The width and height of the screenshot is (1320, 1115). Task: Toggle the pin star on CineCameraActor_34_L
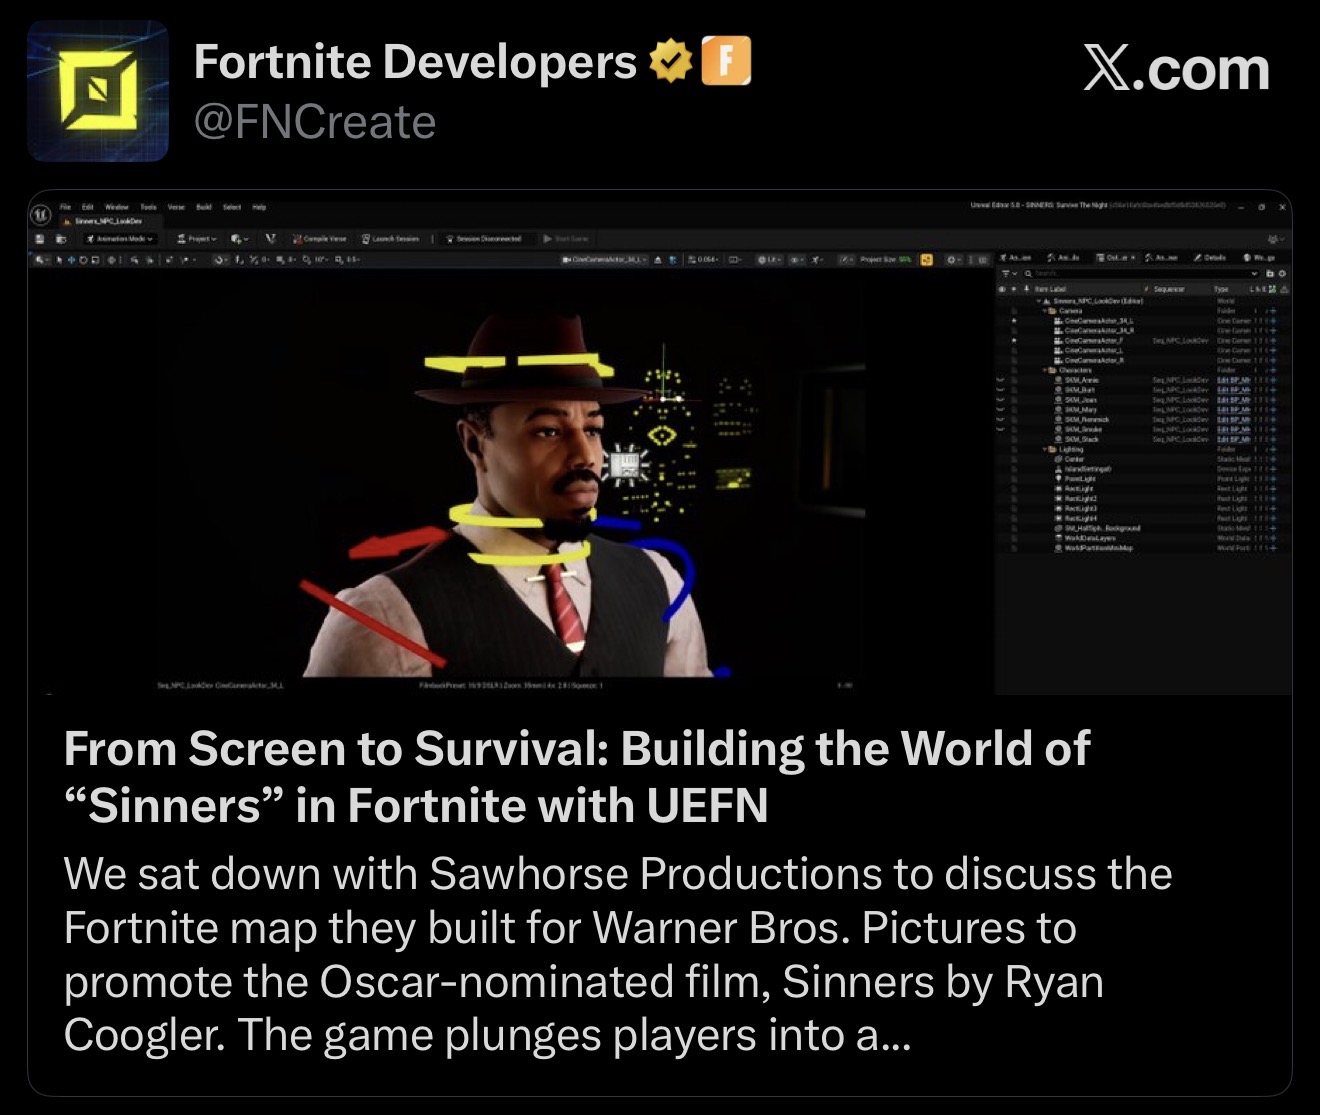click(x=1014, y=321)
